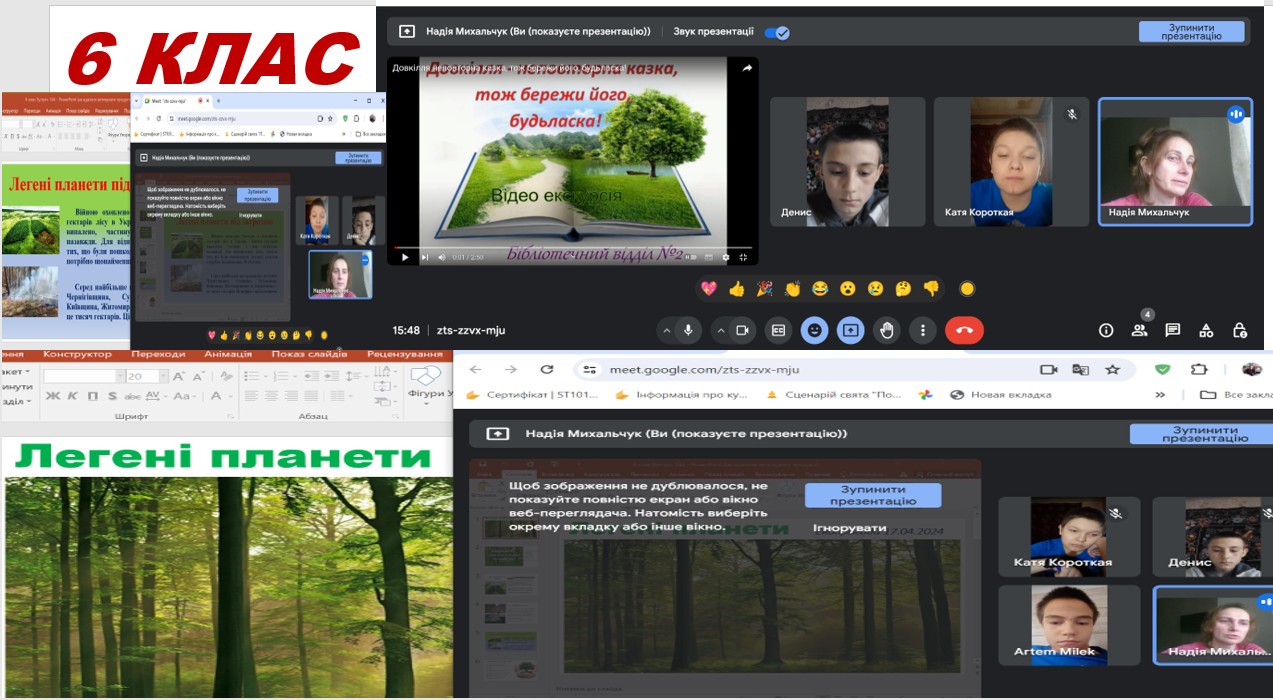The width and height of the screenshot is (1273, 700).
Task: Send the thumbs up reaction
Action: [x=737, y=289]
